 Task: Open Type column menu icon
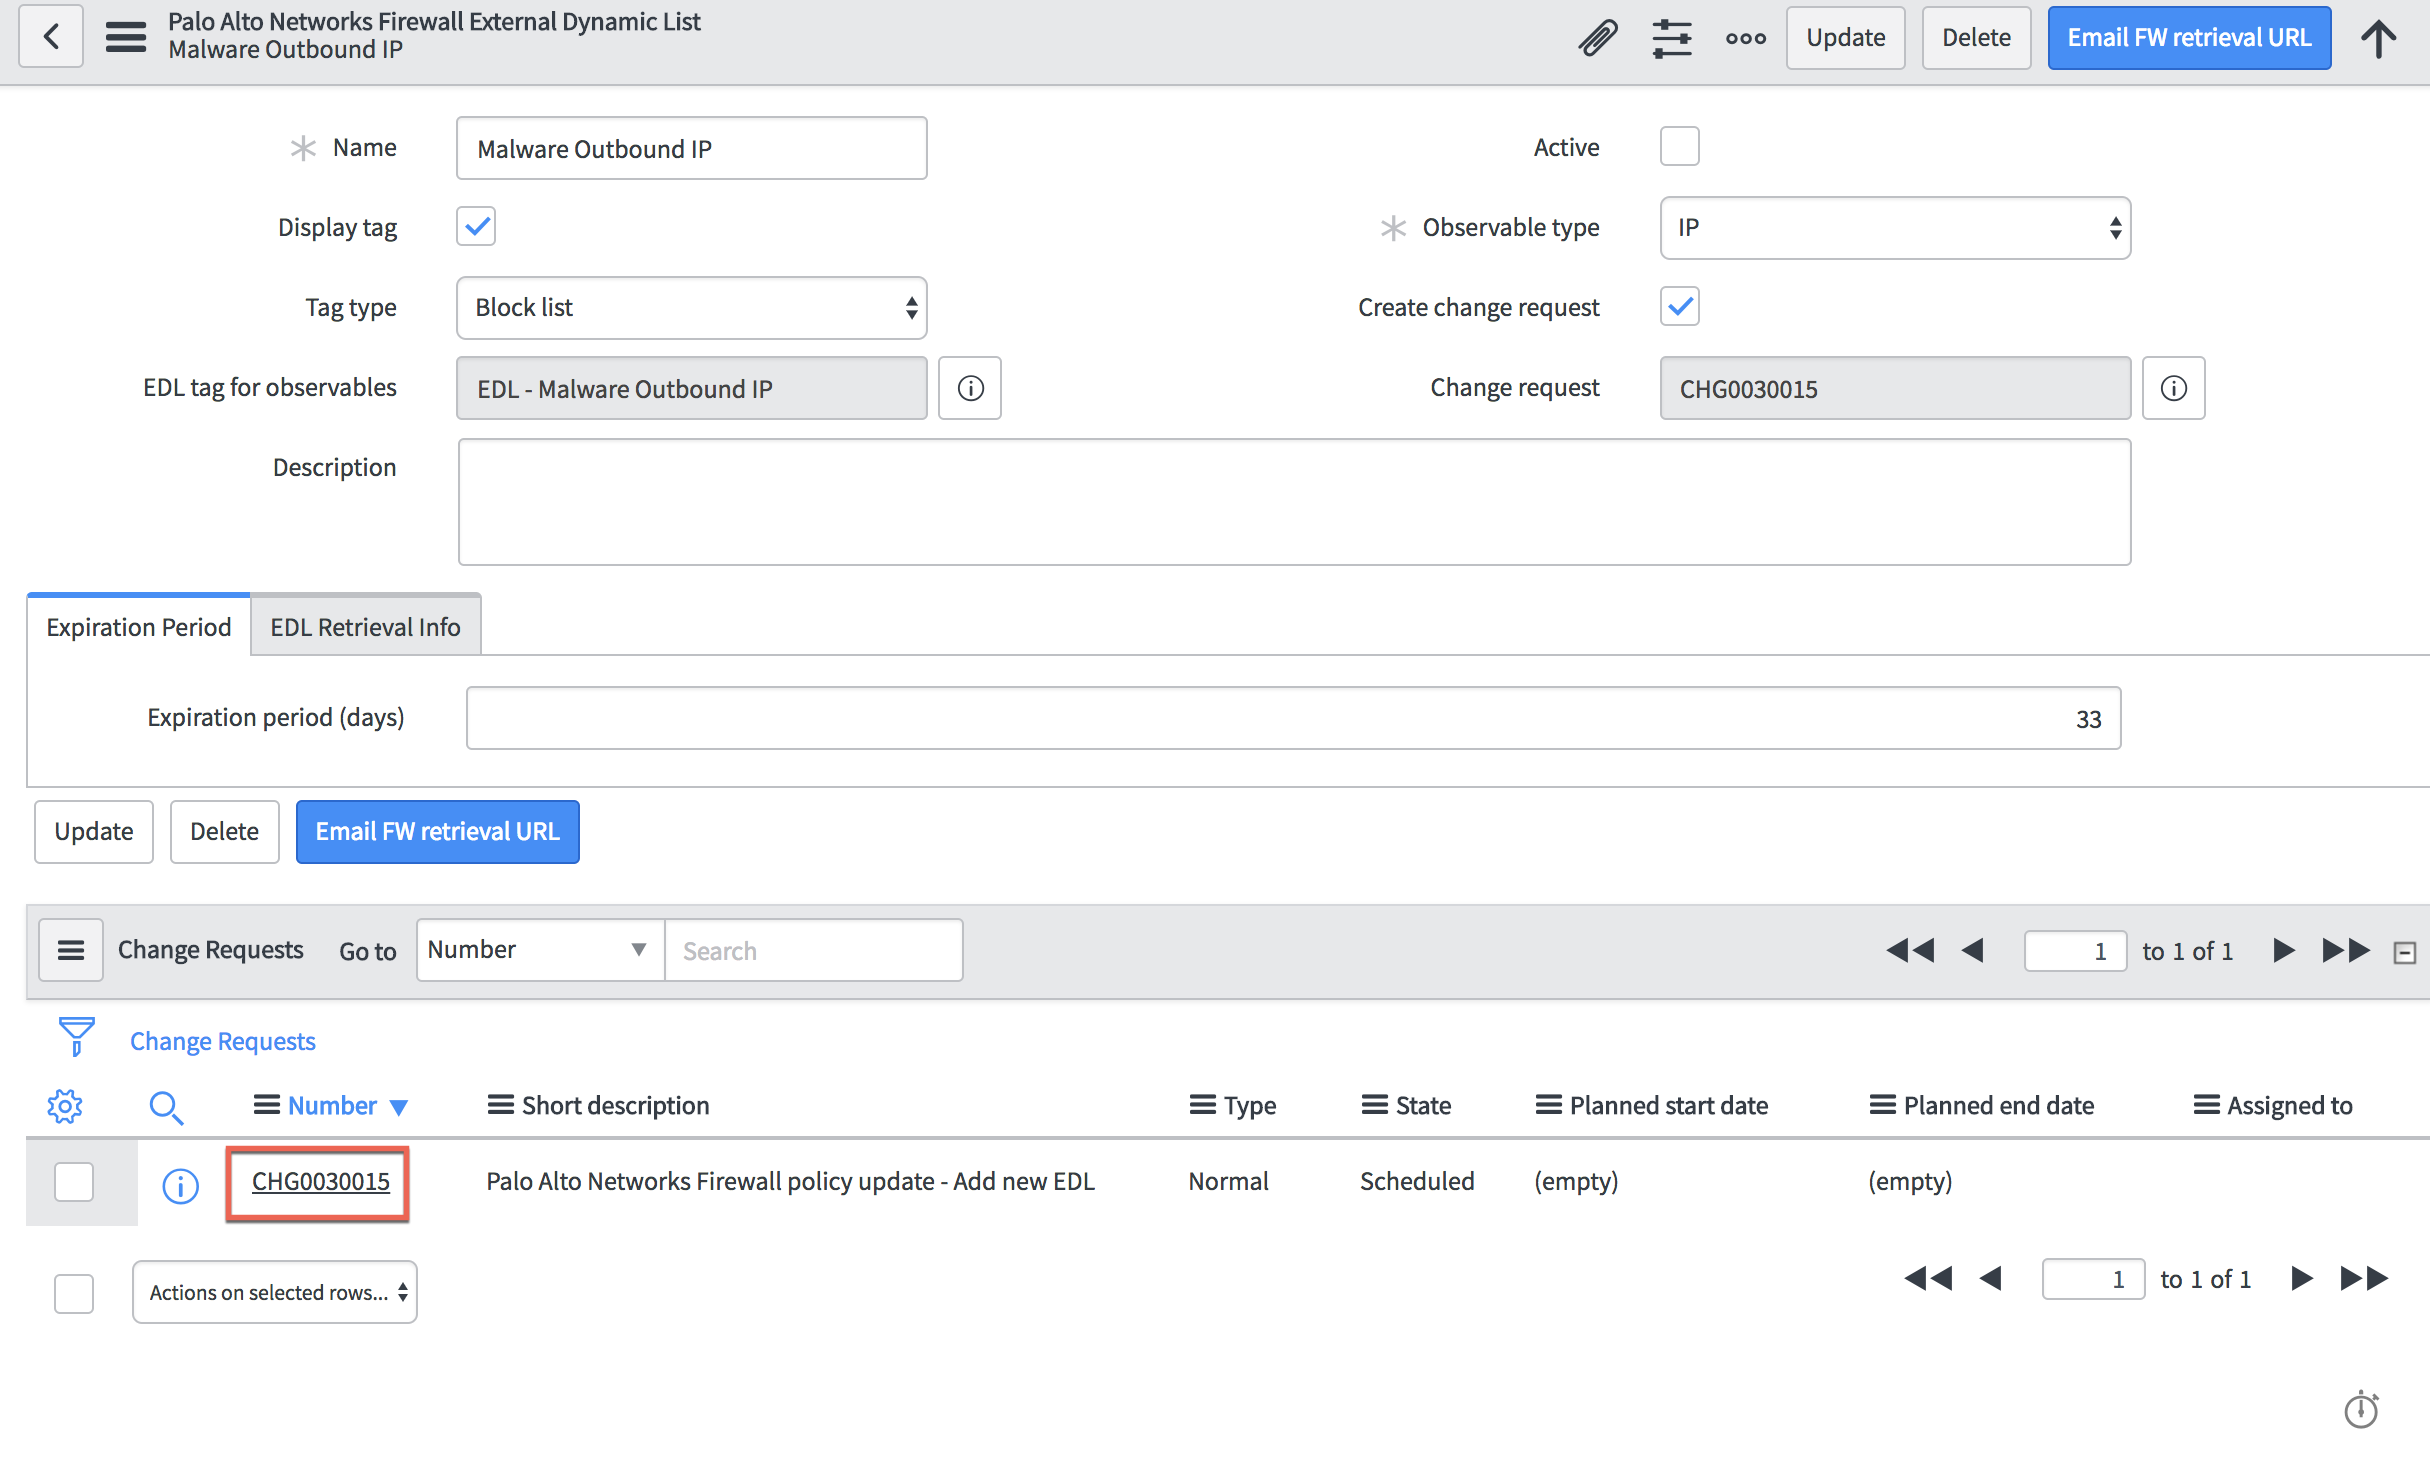[1202, 1105]
